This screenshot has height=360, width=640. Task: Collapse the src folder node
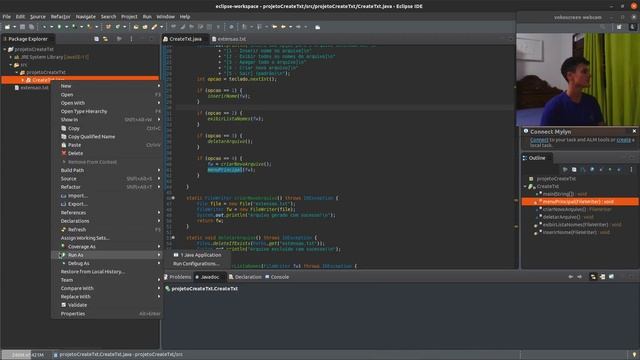pyautogui.click(x=11, y=65)
